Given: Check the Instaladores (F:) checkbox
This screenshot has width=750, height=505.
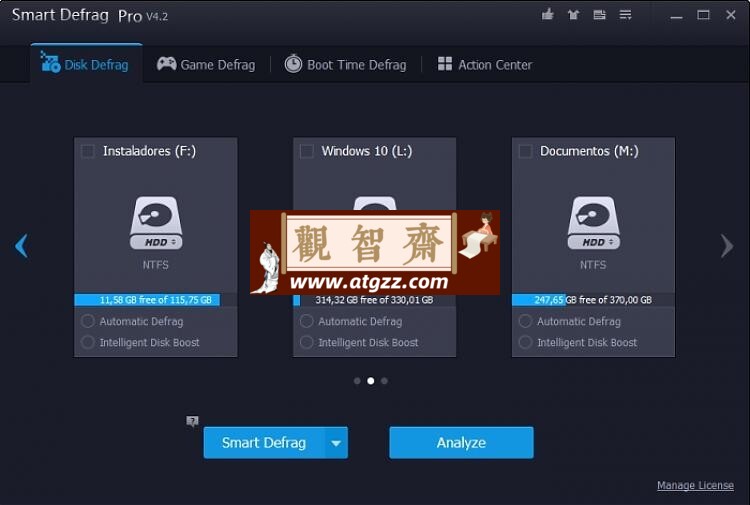Looking at the screenshot, I should [88, 151].
